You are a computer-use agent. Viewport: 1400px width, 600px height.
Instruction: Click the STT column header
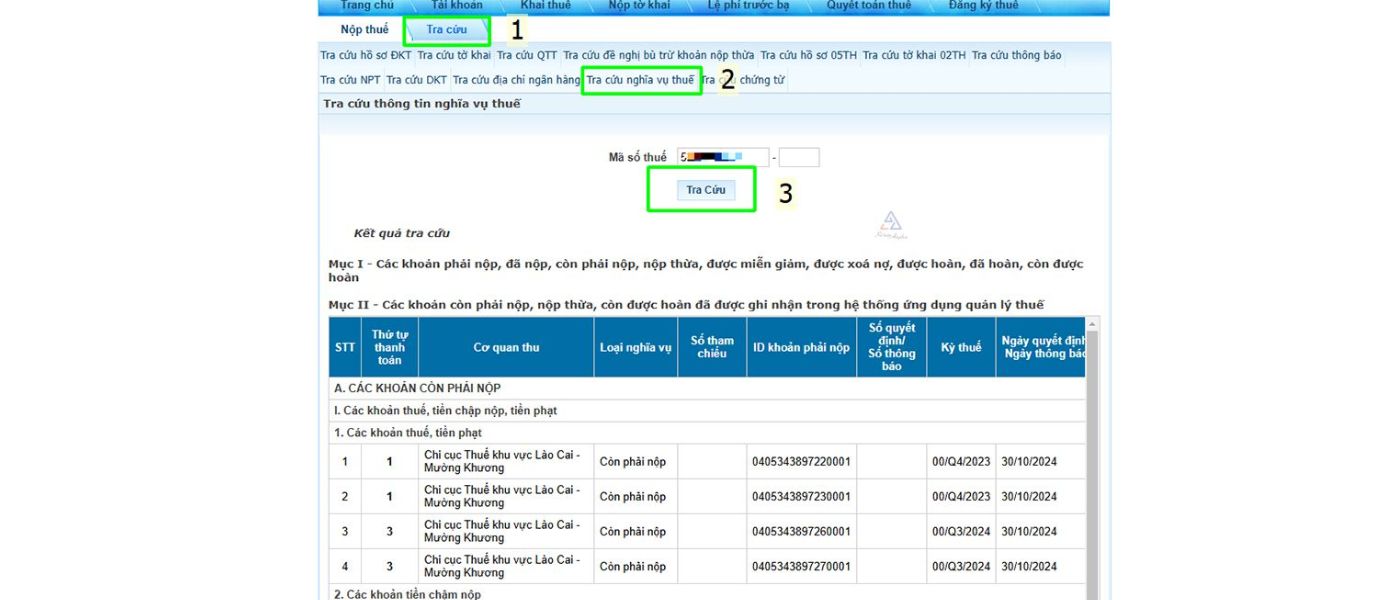click(345, 347)
